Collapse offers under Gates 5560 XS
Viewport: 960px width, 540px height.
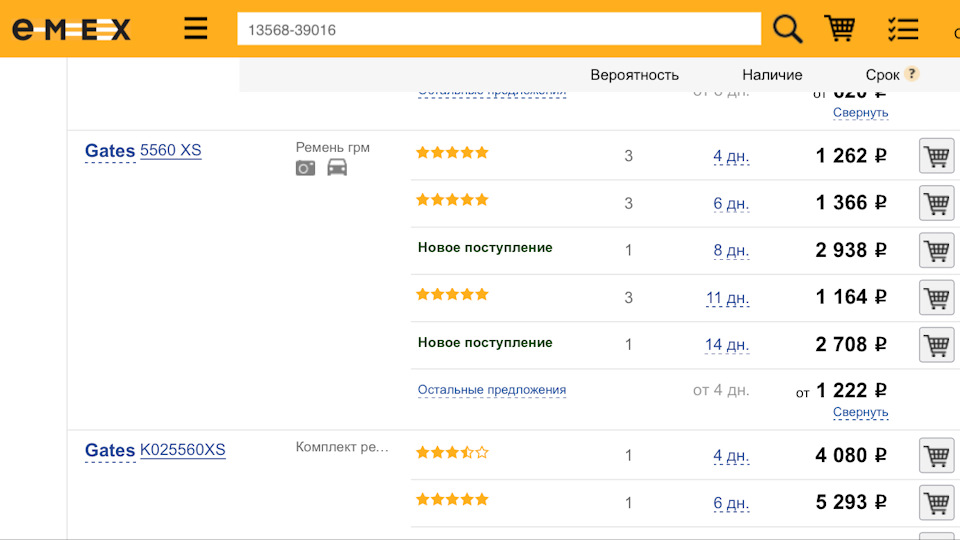(x=860, y=412)
